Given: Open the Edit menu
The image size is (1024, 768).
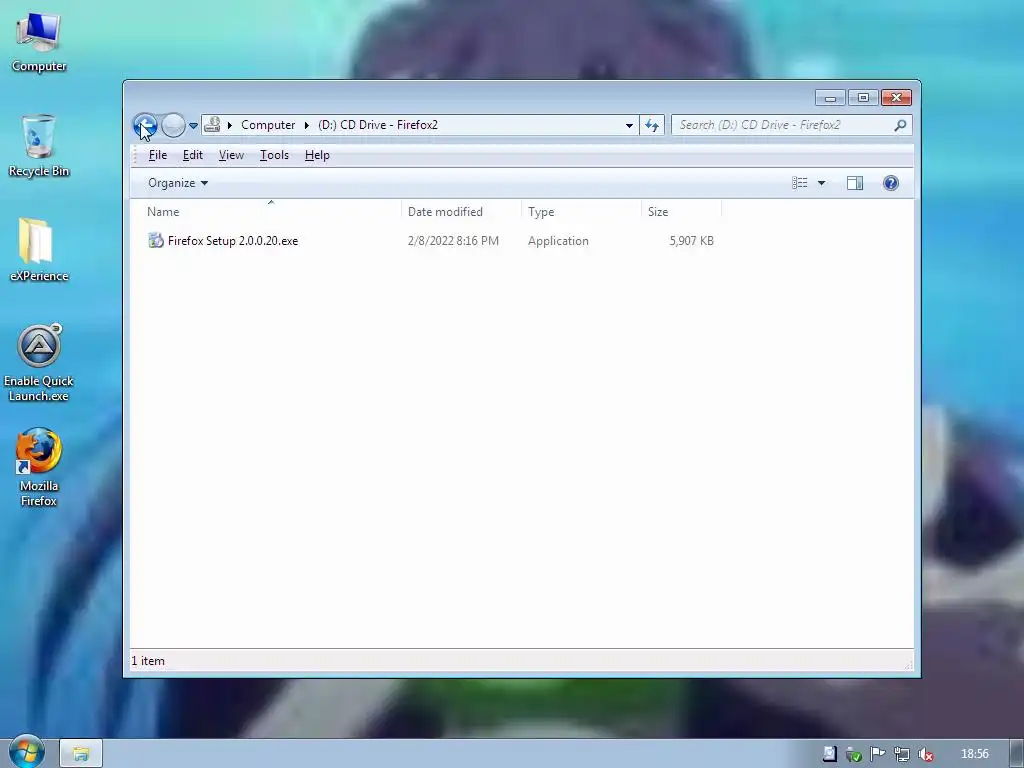Looking at the screenshot, I should point(193,155).
